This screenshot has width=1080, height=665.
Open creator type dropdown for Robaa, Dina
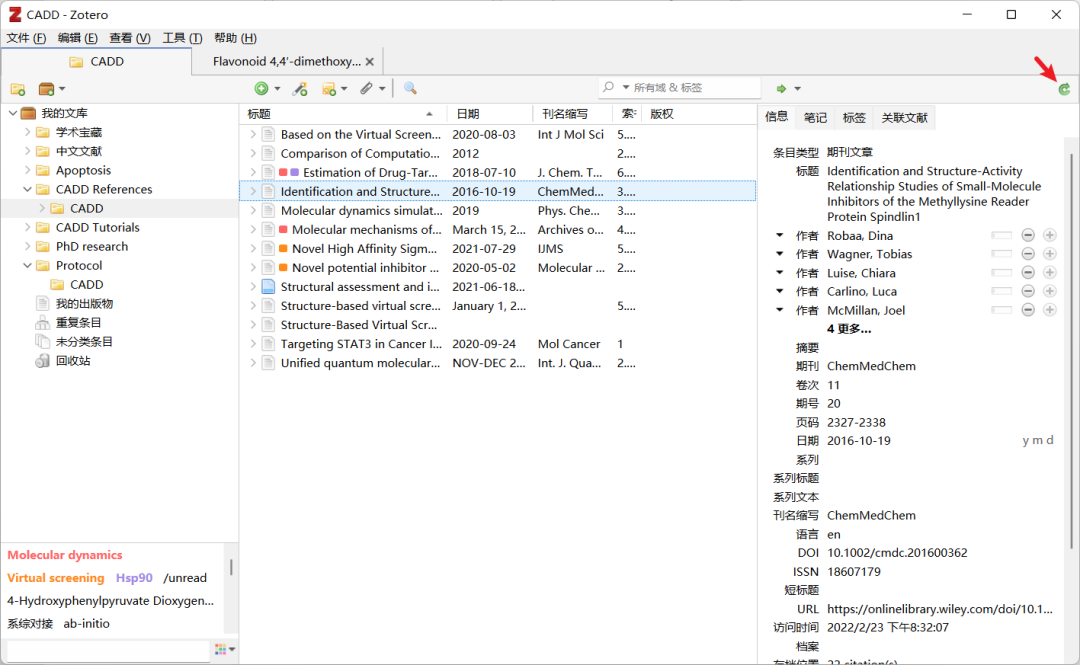coord(780,236)
